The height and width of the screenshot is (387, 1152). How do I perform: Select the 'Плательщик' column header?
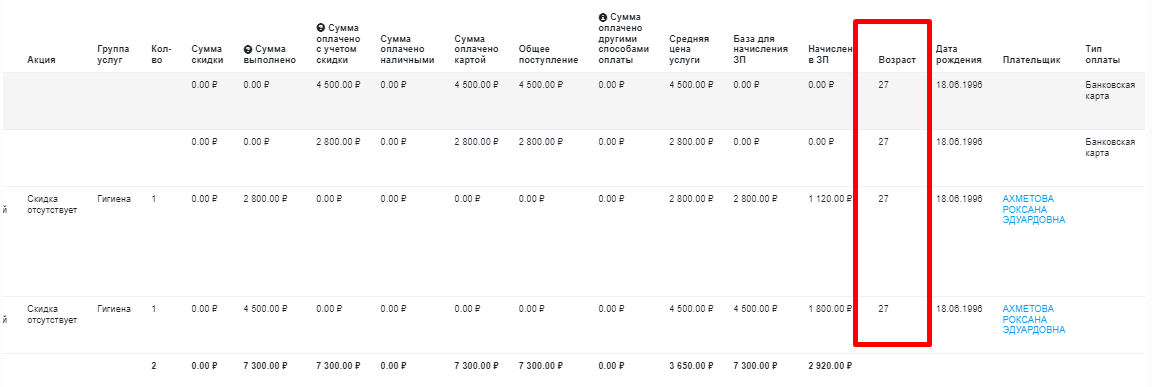tap(1032, 60)
